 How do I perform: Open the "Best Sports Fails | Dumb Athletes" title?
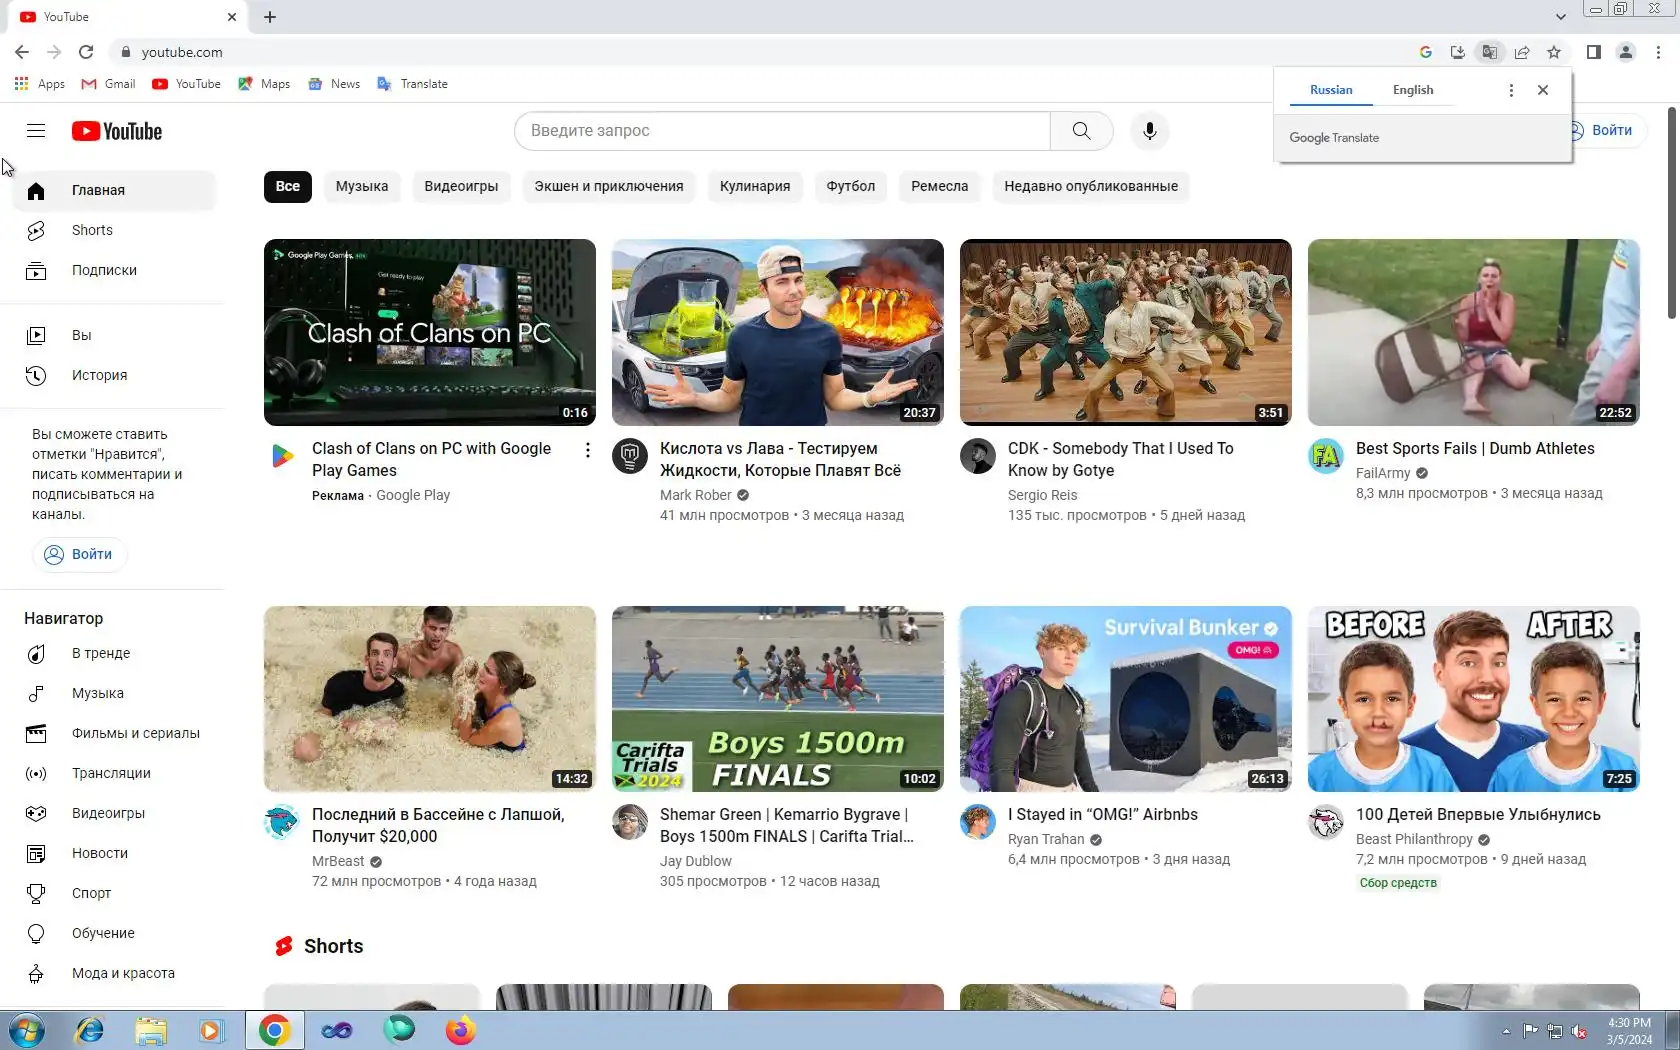point(1475,449)
